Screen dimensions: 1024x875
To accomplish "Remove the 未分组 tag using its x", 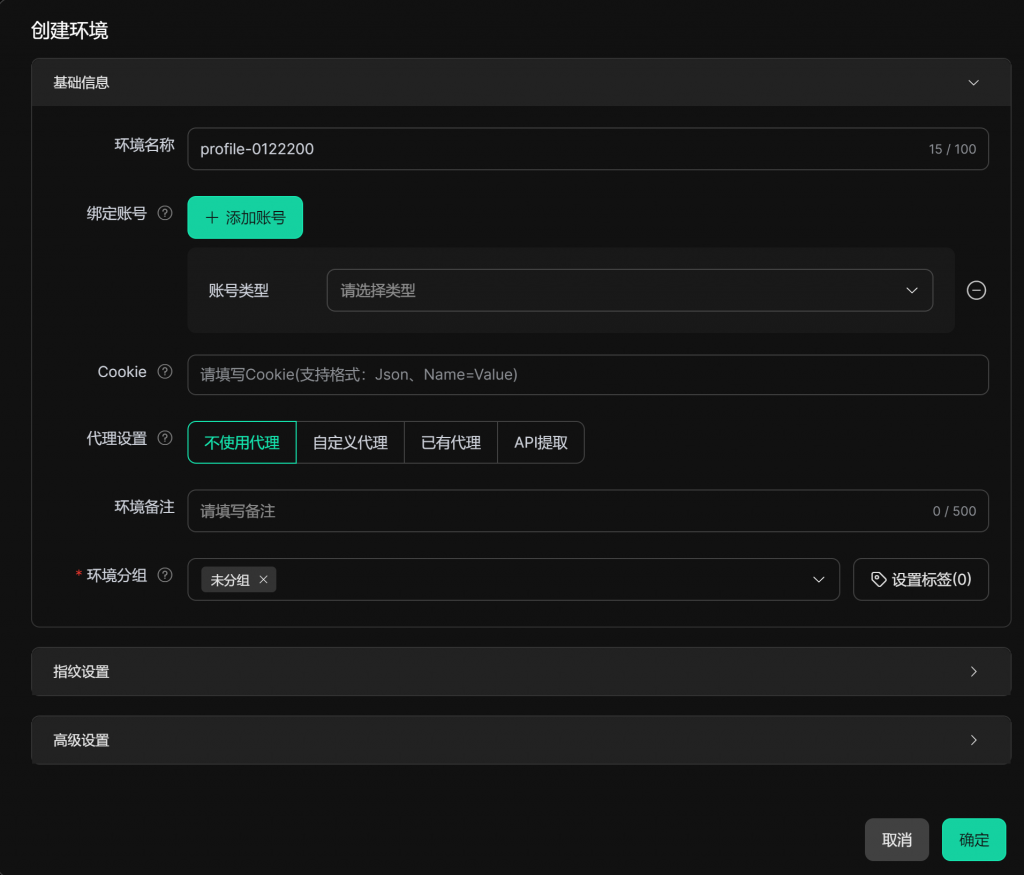I will (263, 580).
